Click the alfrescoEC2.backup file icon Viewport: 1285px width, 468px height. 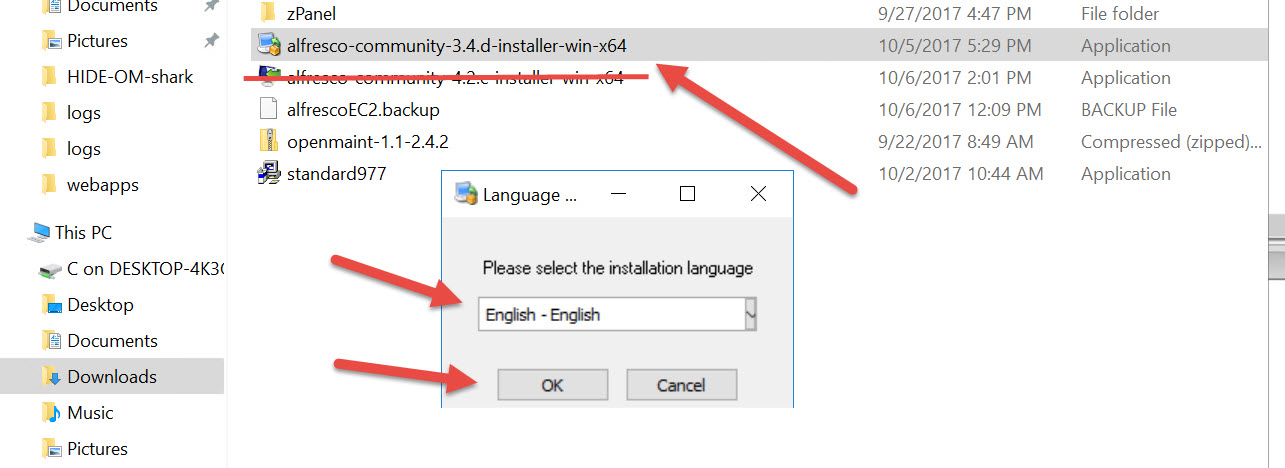click(268, 110)
